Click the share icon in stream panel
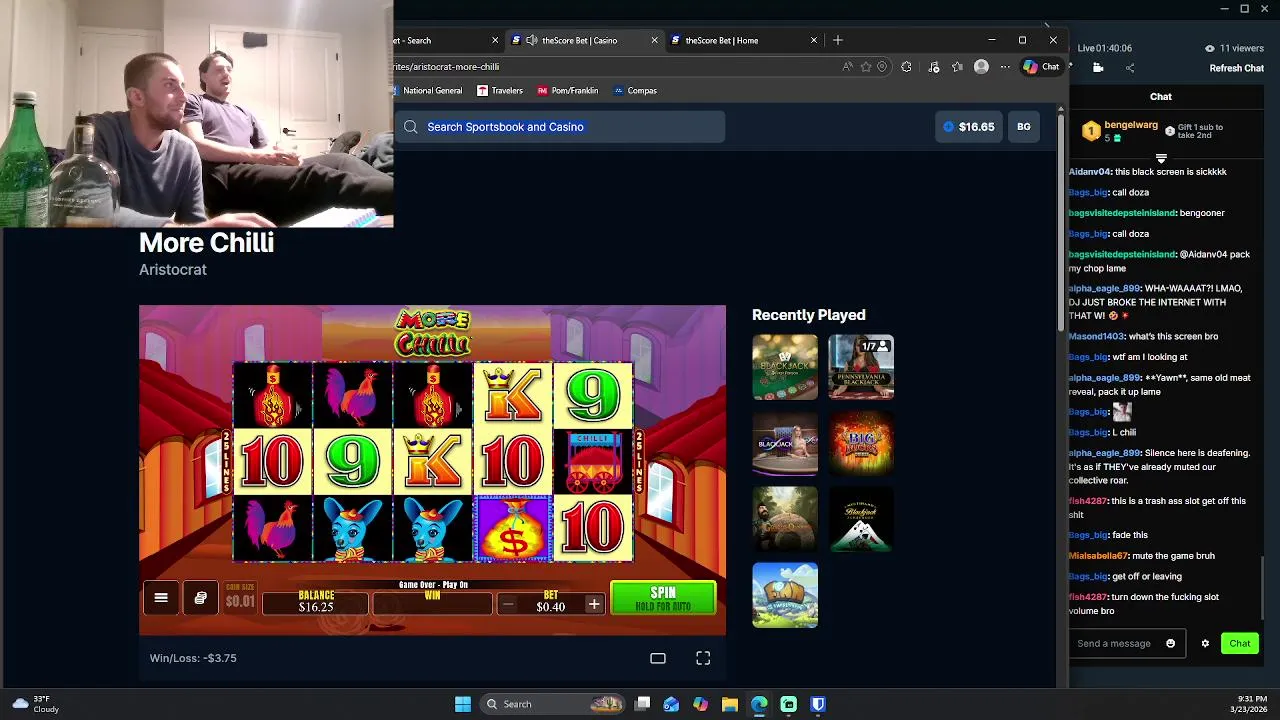The width and height of the screenshot is (1280, 720). click(x=1130, y=68)
